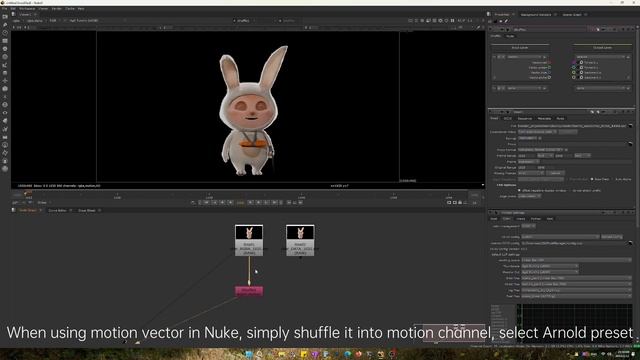Open the missing frames dropdown
This screenshot has width=640, height=360.
point(531,173)
